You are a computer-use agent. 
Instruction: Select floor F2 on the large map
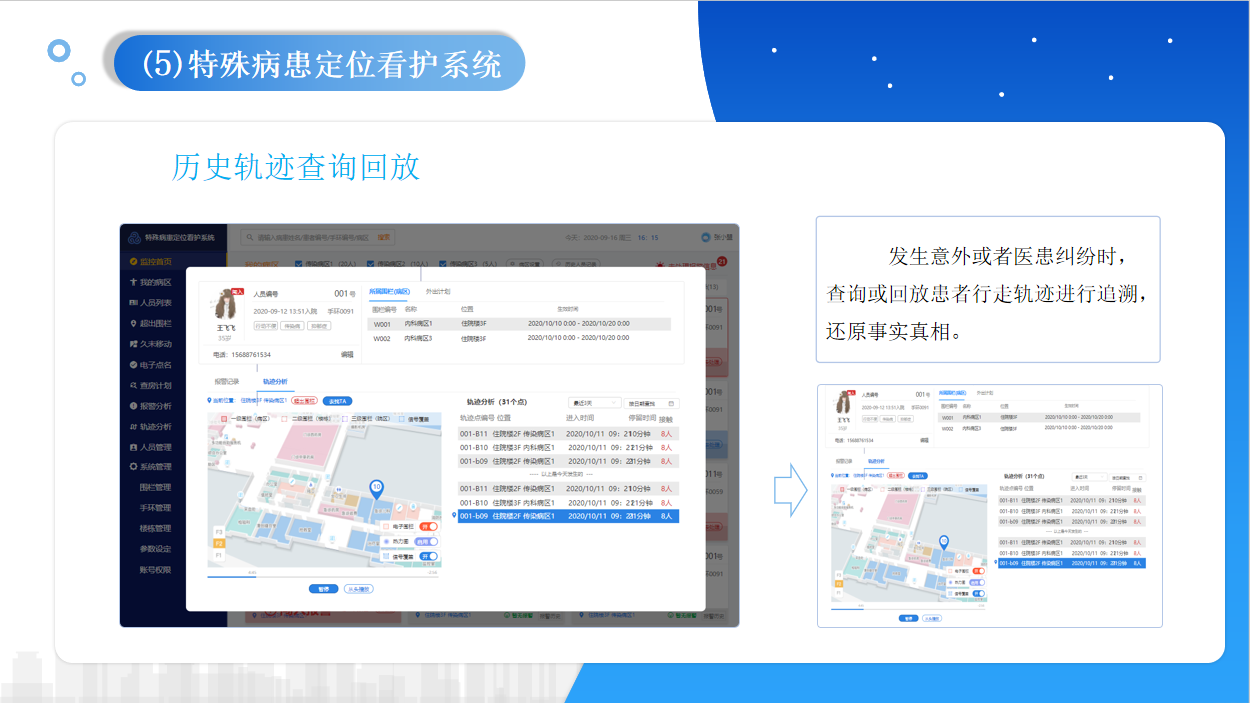coord(219,543)
